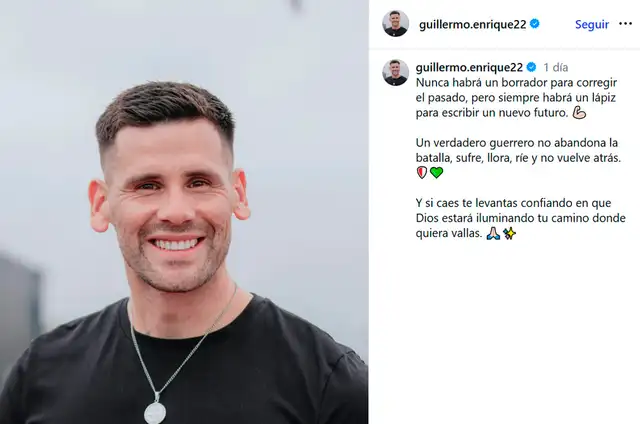
Task: Click the Seguir follow button
Action: [x=592, y=24]
